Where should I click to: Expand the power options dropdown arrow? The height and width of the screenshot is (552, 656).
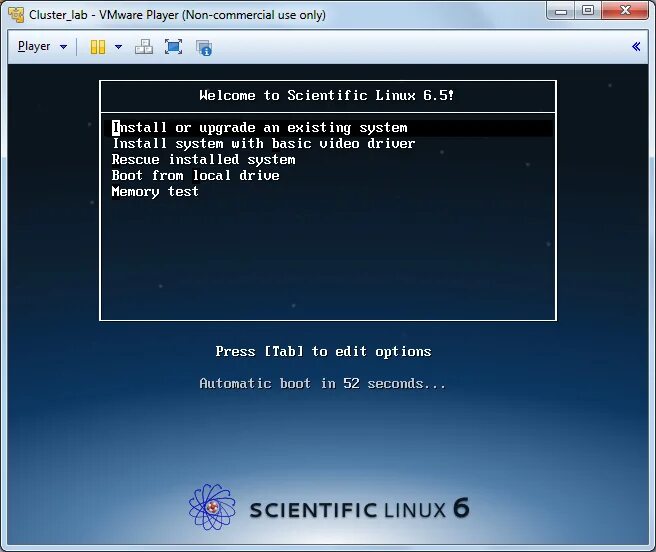(118, 47)
